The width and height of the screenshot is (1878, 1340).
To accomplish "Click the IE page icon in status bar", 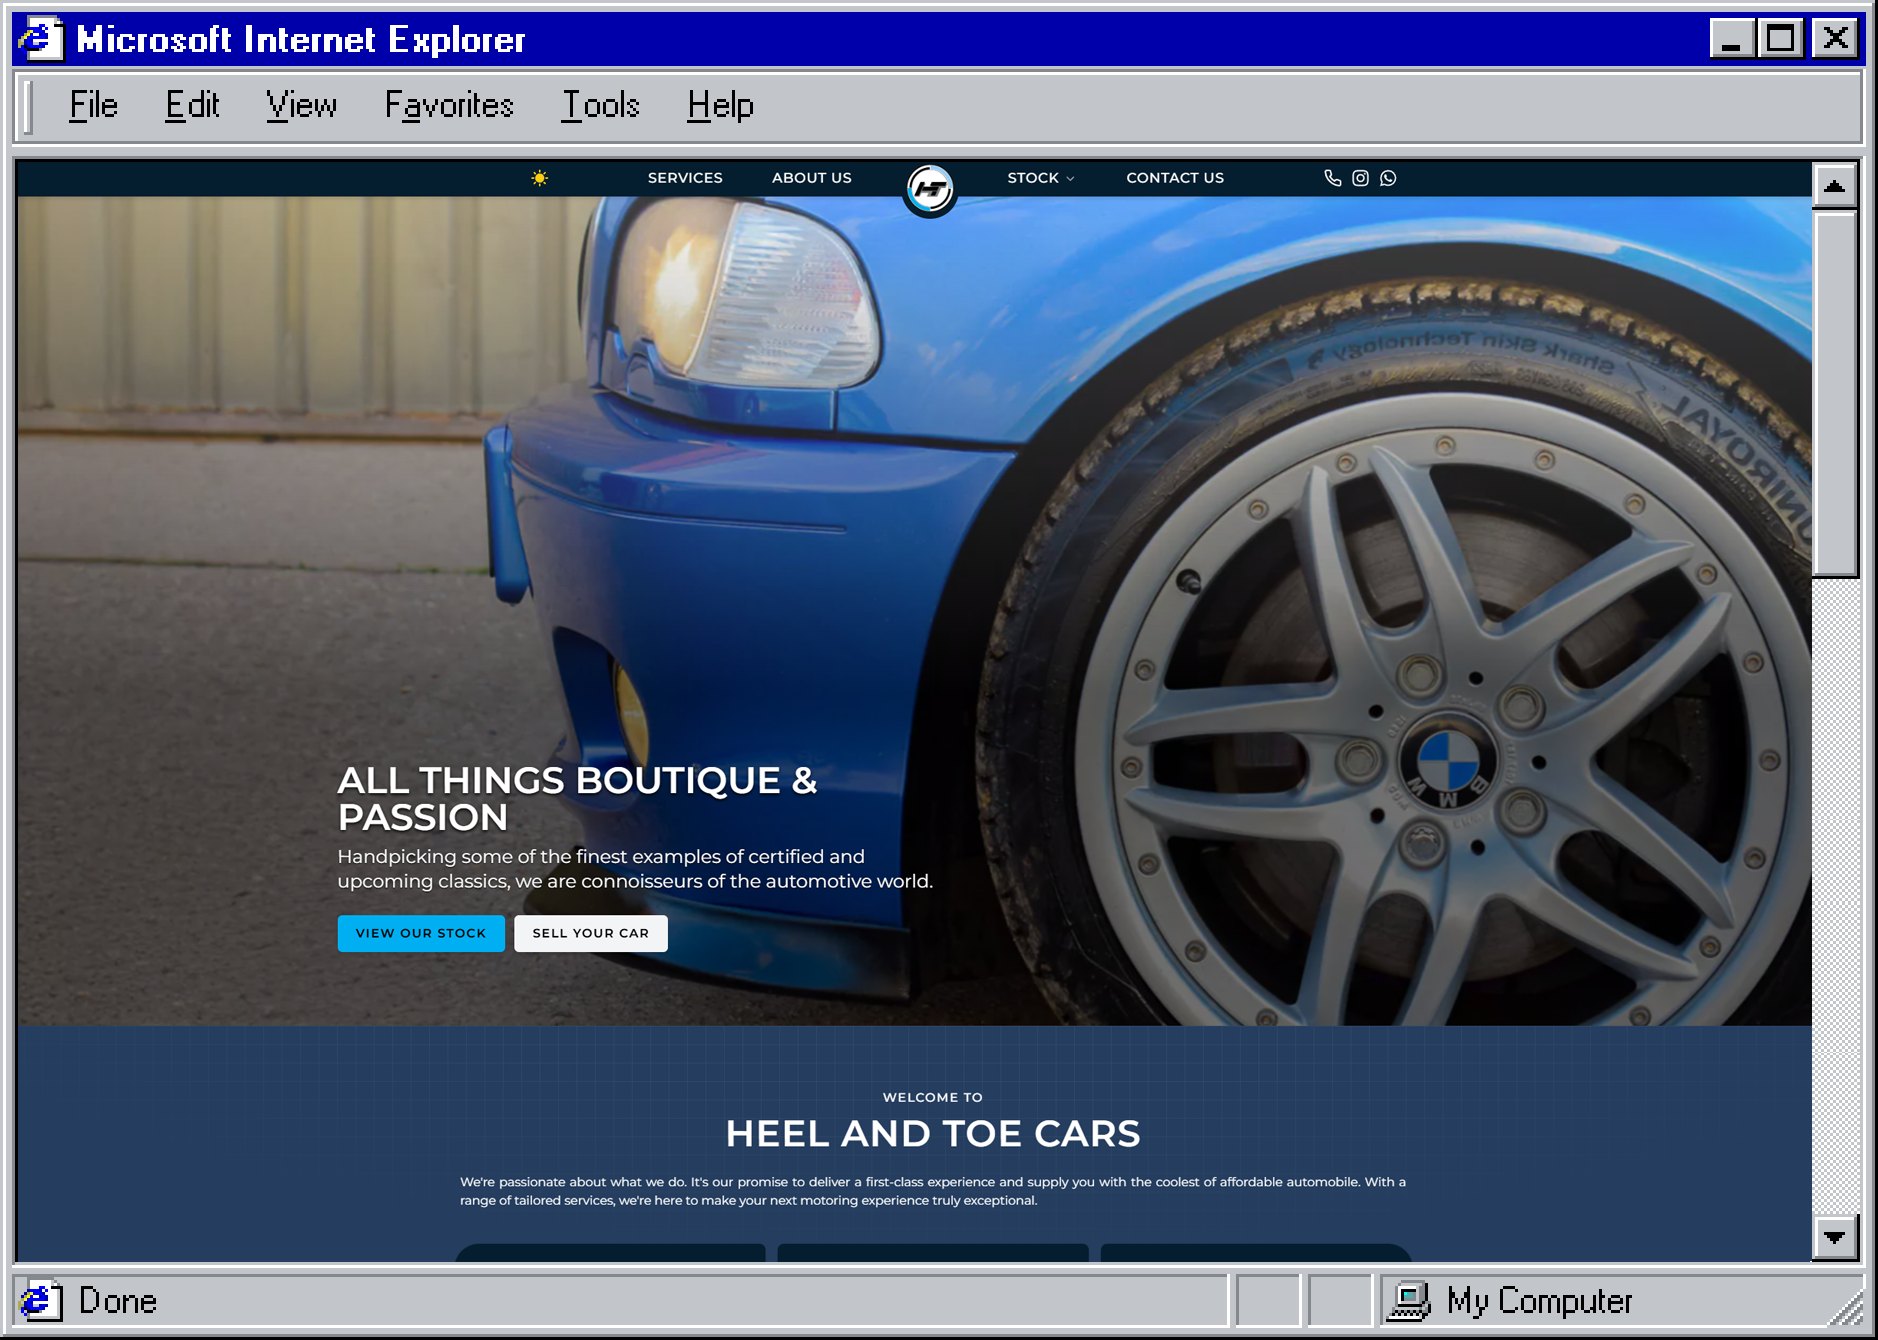I will (x=40, y=1300).
